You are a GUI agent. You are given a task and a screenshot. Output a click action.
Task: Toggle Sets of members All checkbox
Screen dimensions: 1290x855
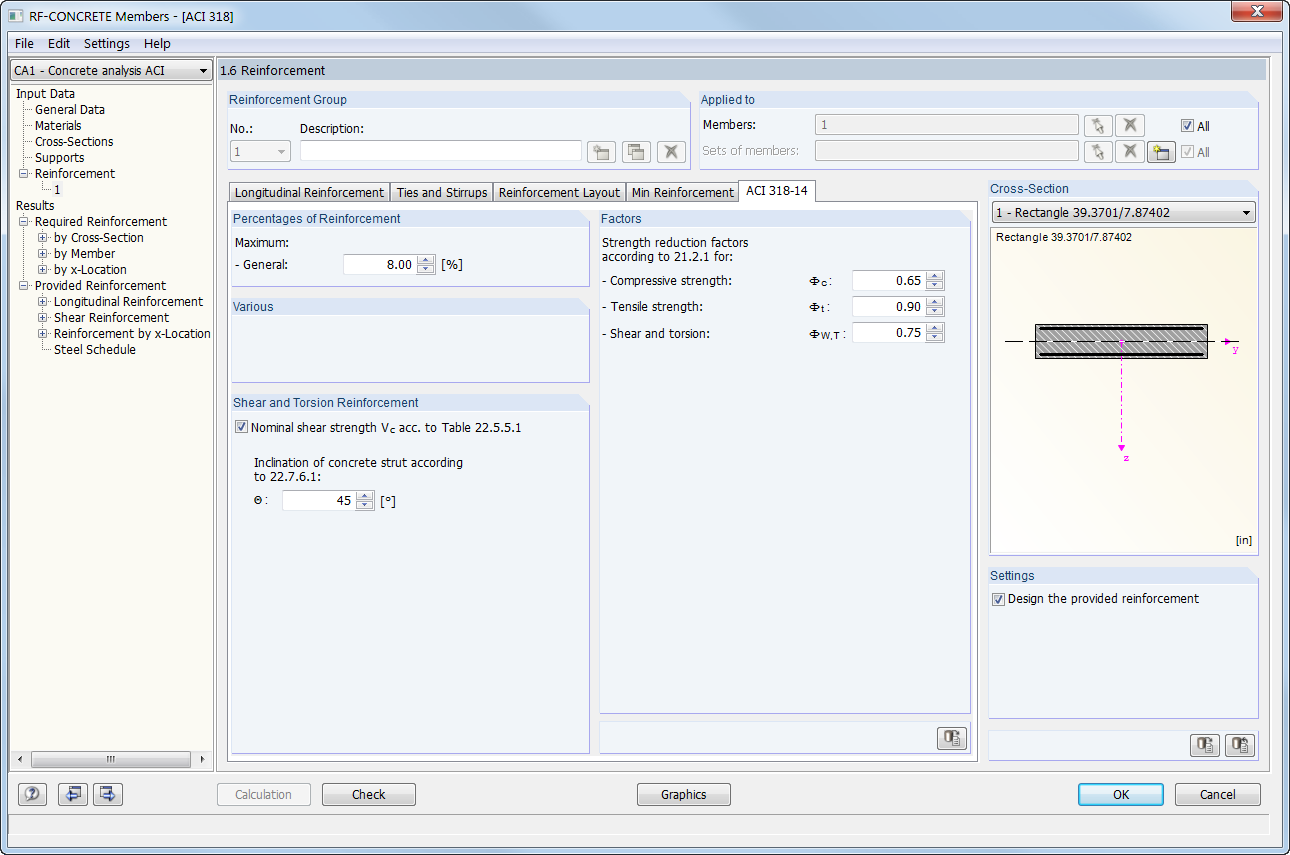click(1187, 152)
